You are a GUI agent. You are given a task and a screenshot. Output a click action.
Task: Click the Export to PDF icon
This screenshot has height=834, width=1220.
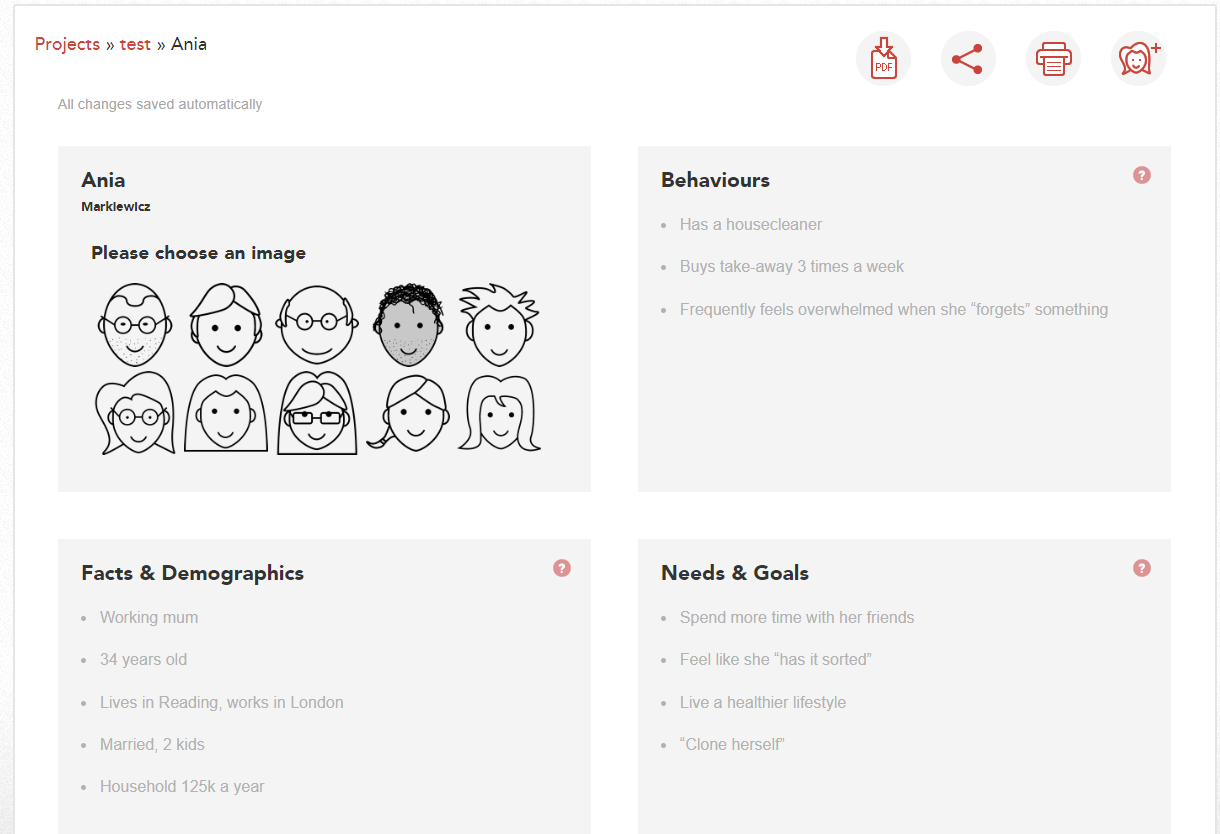883,59
